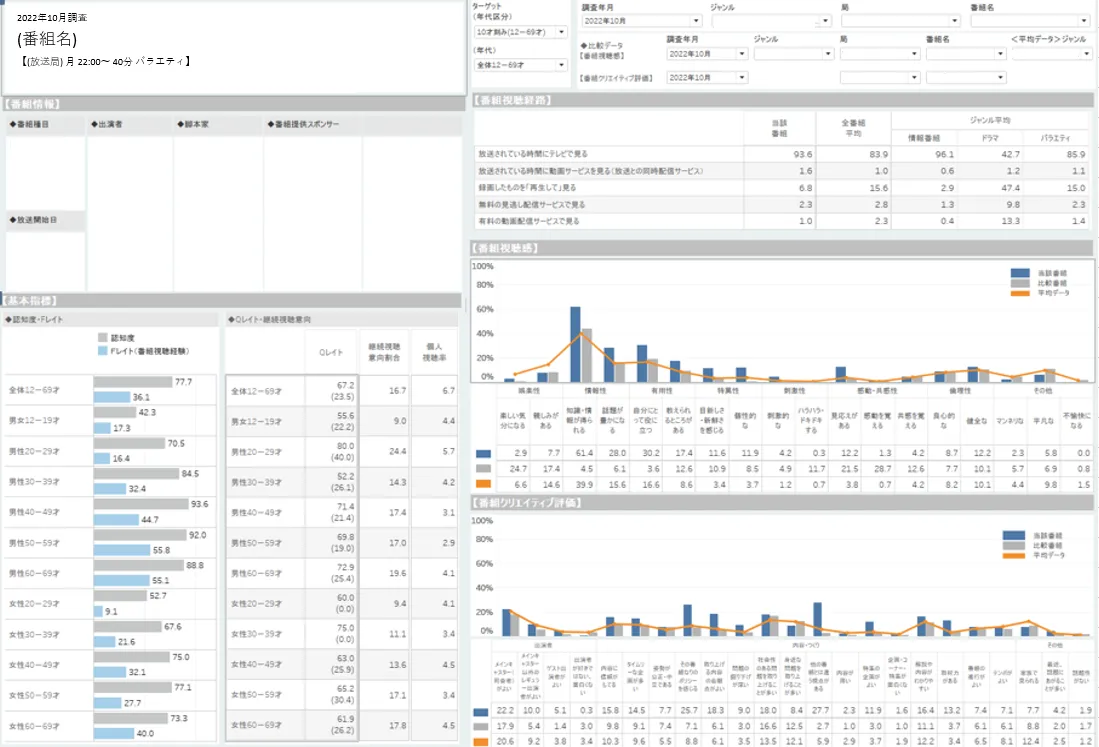Viewport: 1099px width, 747px height.
Task: Click the ドラマ genre column header
Action: coord(990,138)
